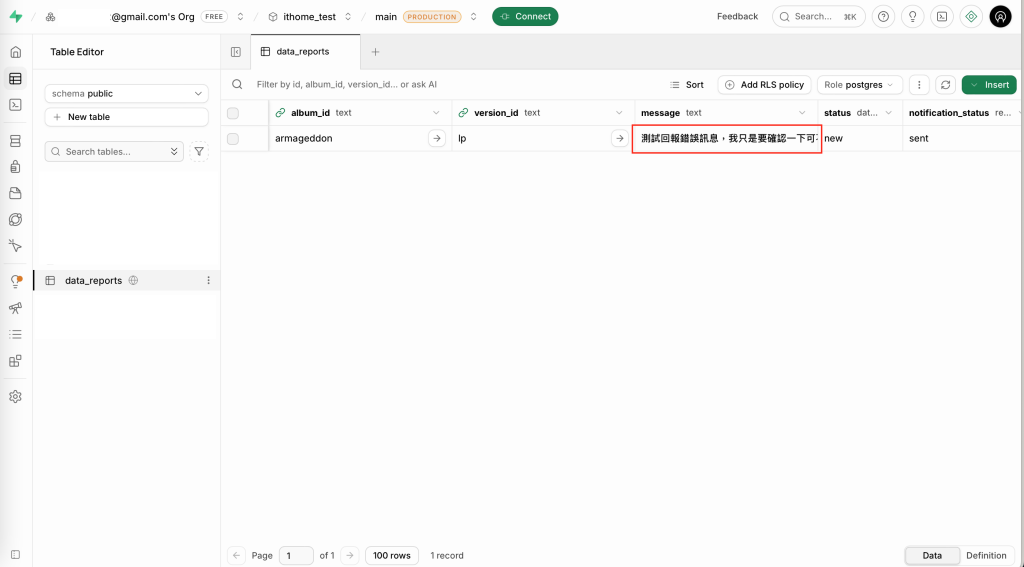
Task: Click Connect button
Action: (525, 16)
